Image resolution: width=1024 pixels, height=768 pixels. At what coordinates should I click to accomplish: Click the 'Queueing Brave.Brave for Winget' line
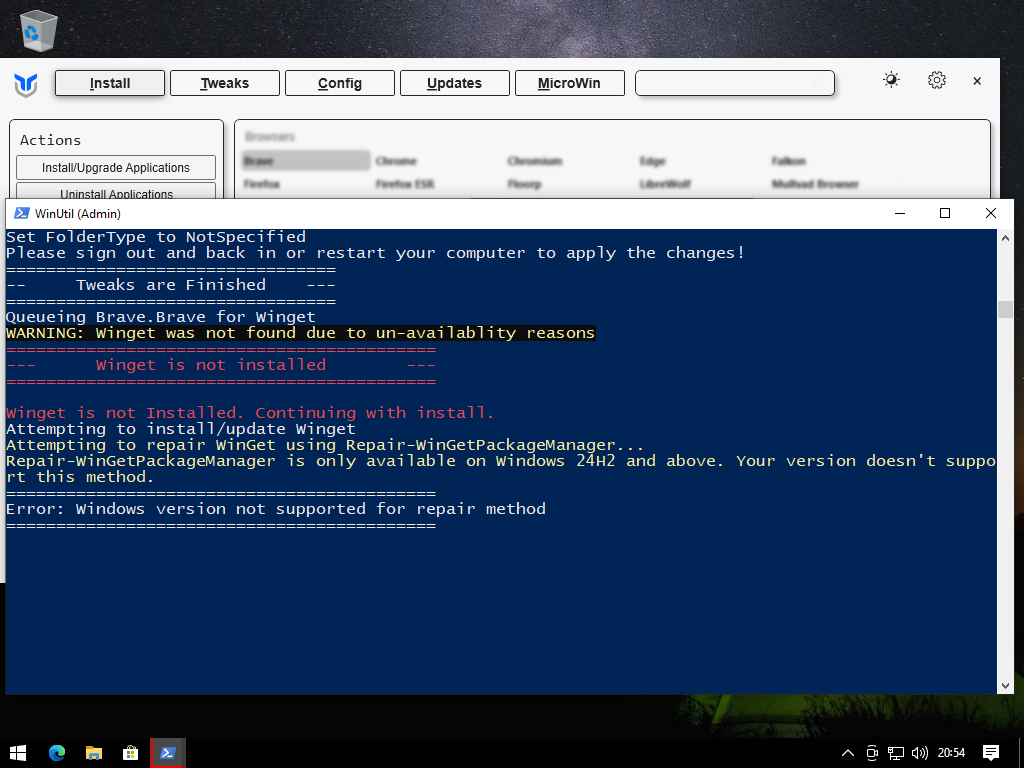click(161, 317)
